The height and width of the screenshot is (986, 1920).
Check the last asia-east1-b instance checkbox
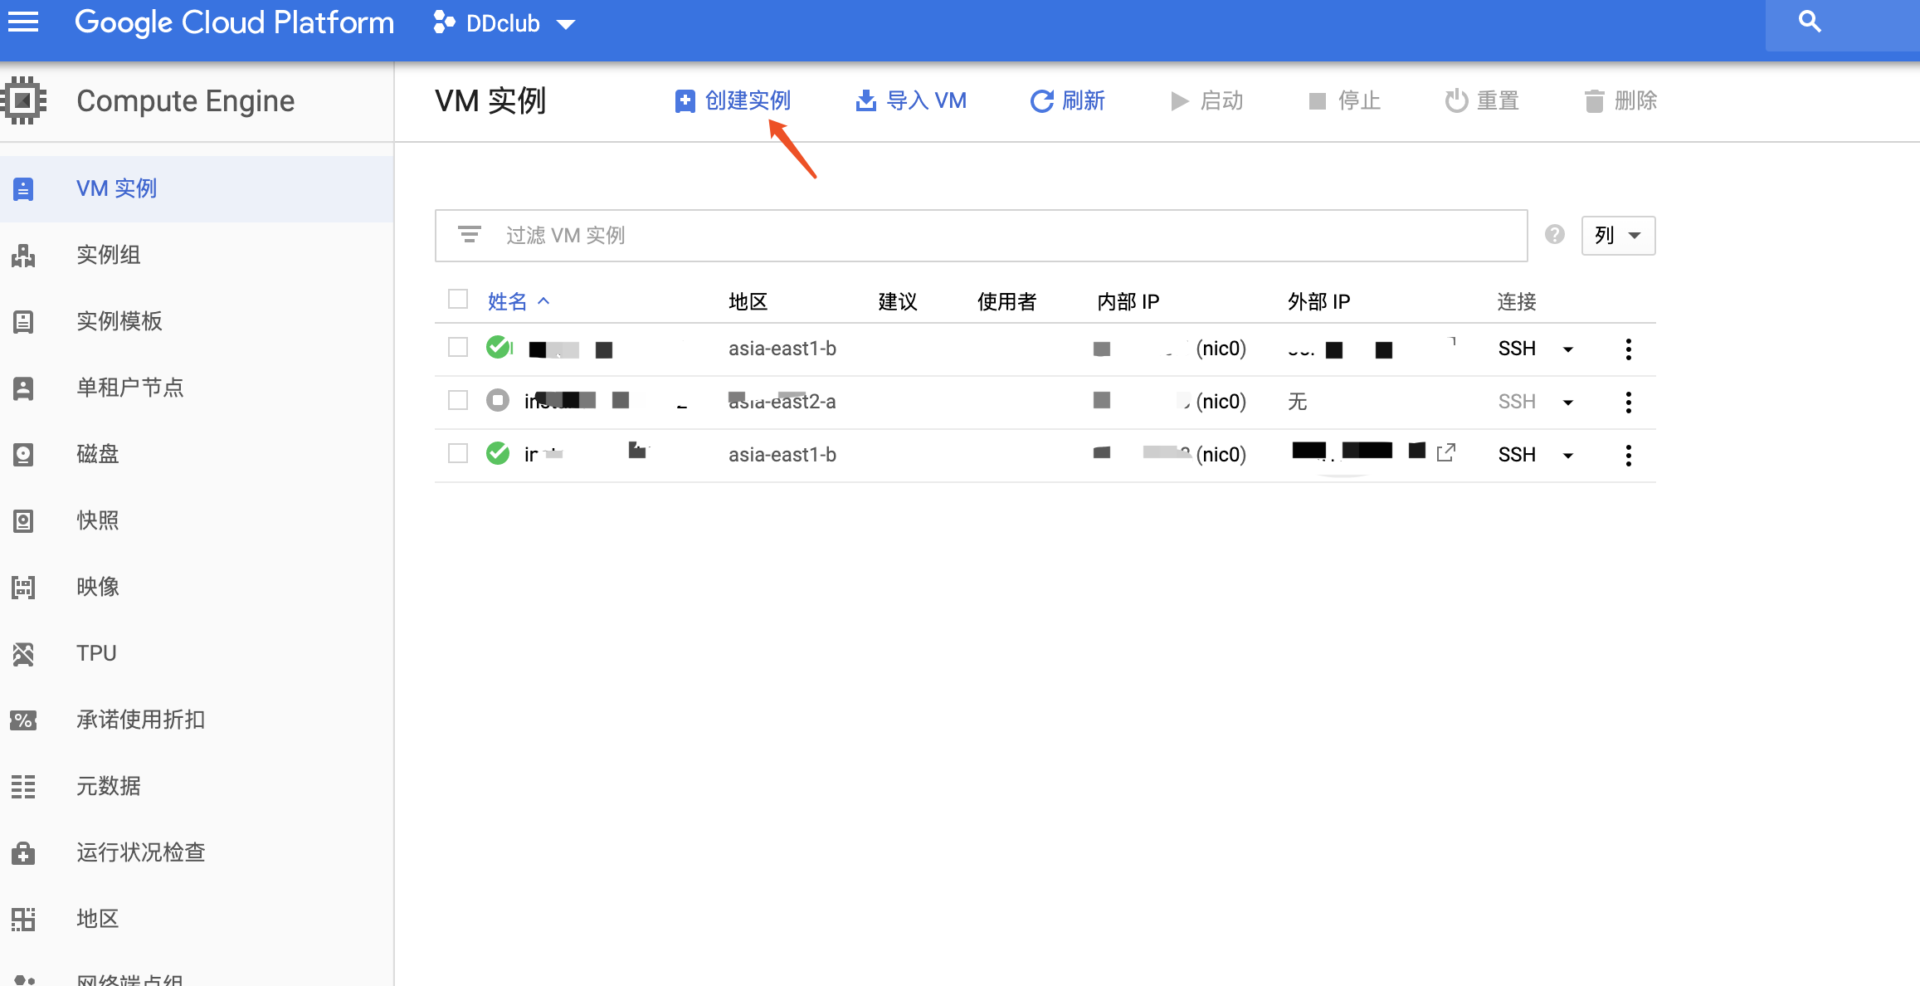click(x=458, y=453)
